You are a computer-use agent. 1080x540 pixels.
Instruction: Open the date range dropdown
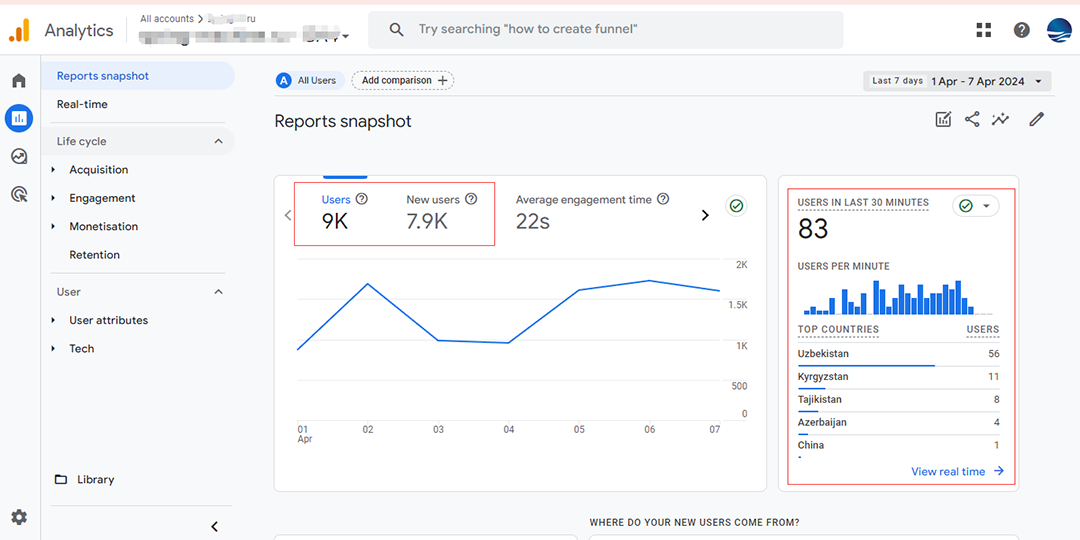957,81
